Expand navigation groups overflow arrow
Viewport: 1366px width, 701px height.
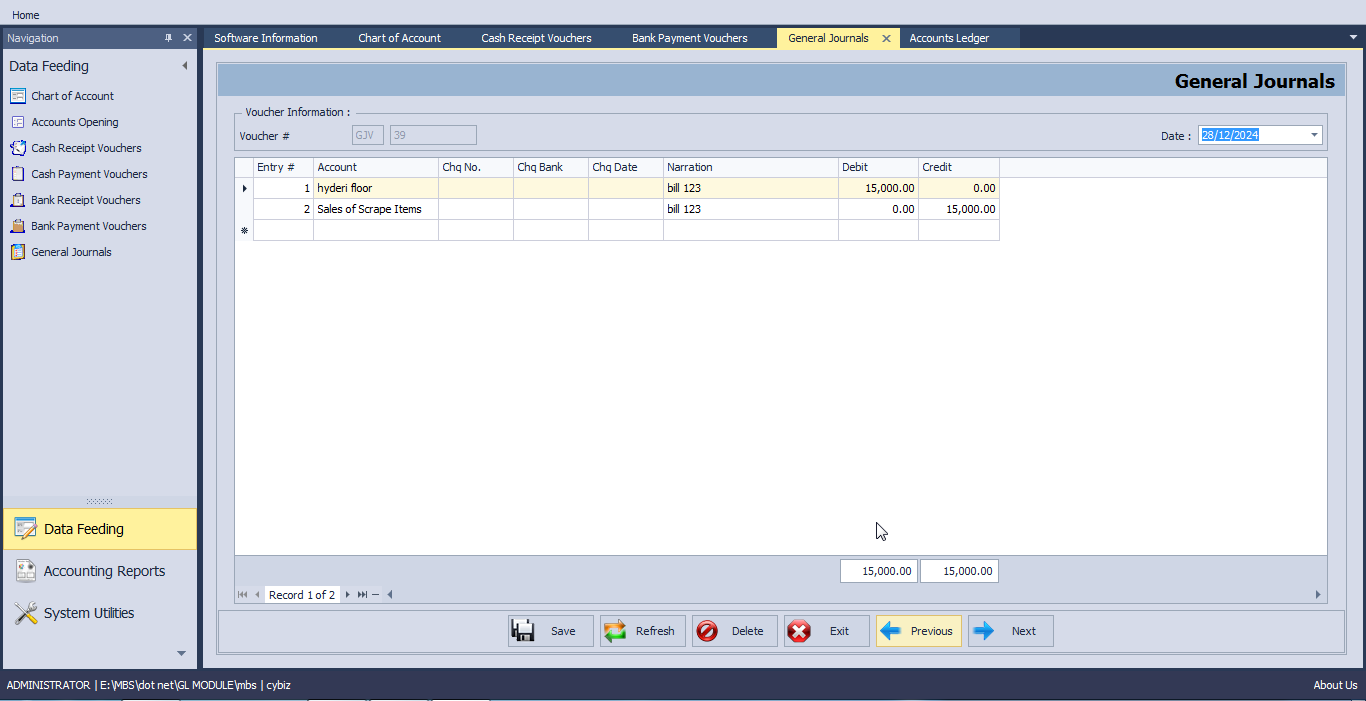pyautogui.click(x=181, y=653)
